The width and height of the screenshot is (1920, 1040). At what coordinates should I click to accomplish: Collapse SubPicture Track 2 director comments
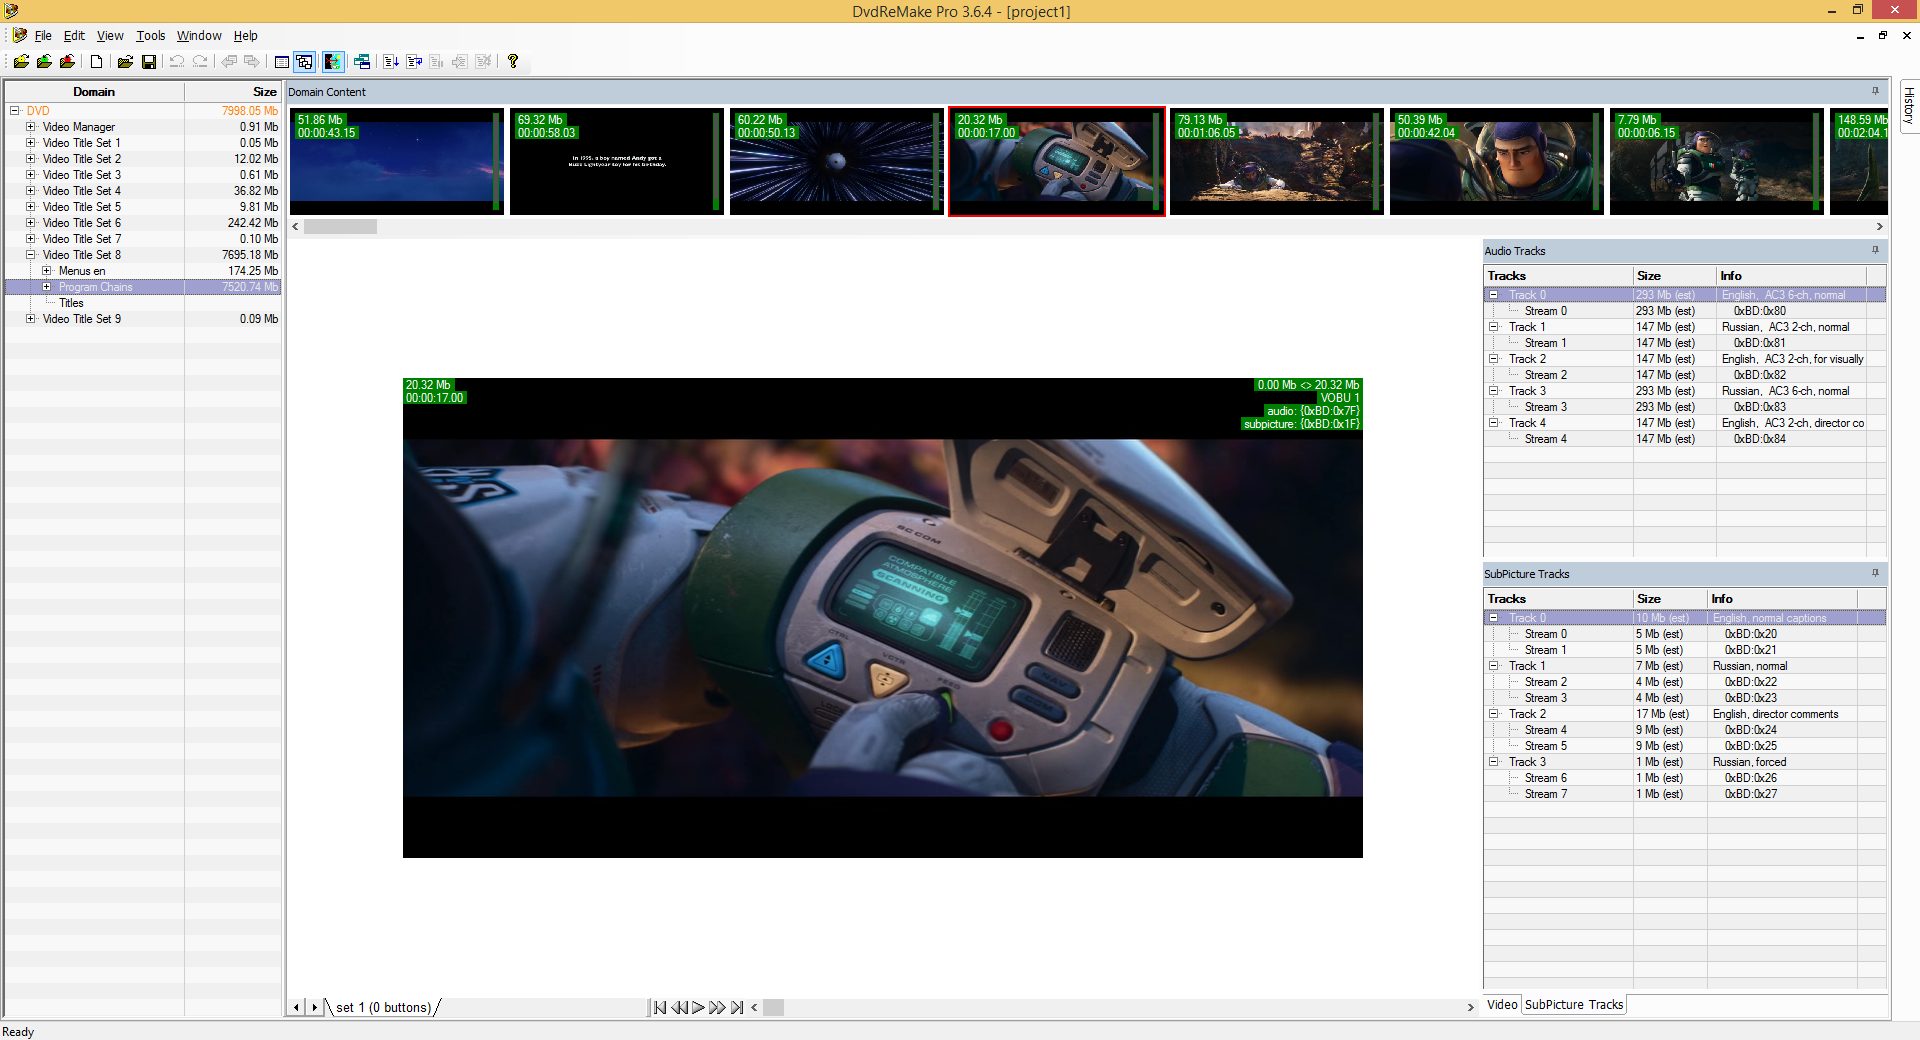(x=1494, y=714)
